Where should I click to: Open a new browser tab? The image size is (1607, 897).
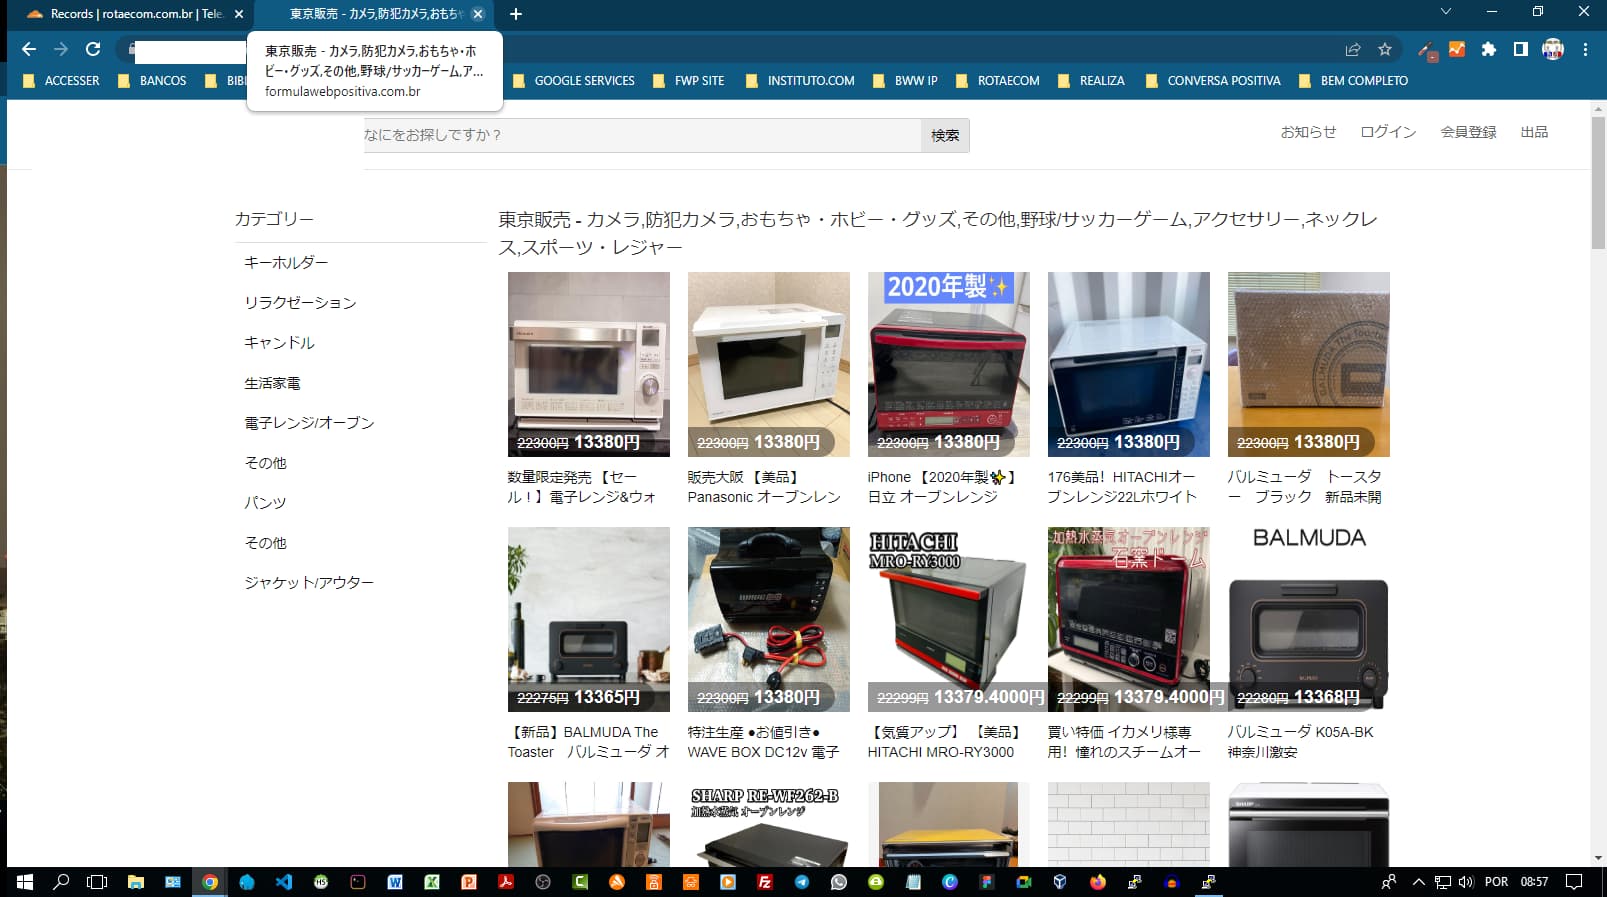pyautogui.click(x=516, y=14)
